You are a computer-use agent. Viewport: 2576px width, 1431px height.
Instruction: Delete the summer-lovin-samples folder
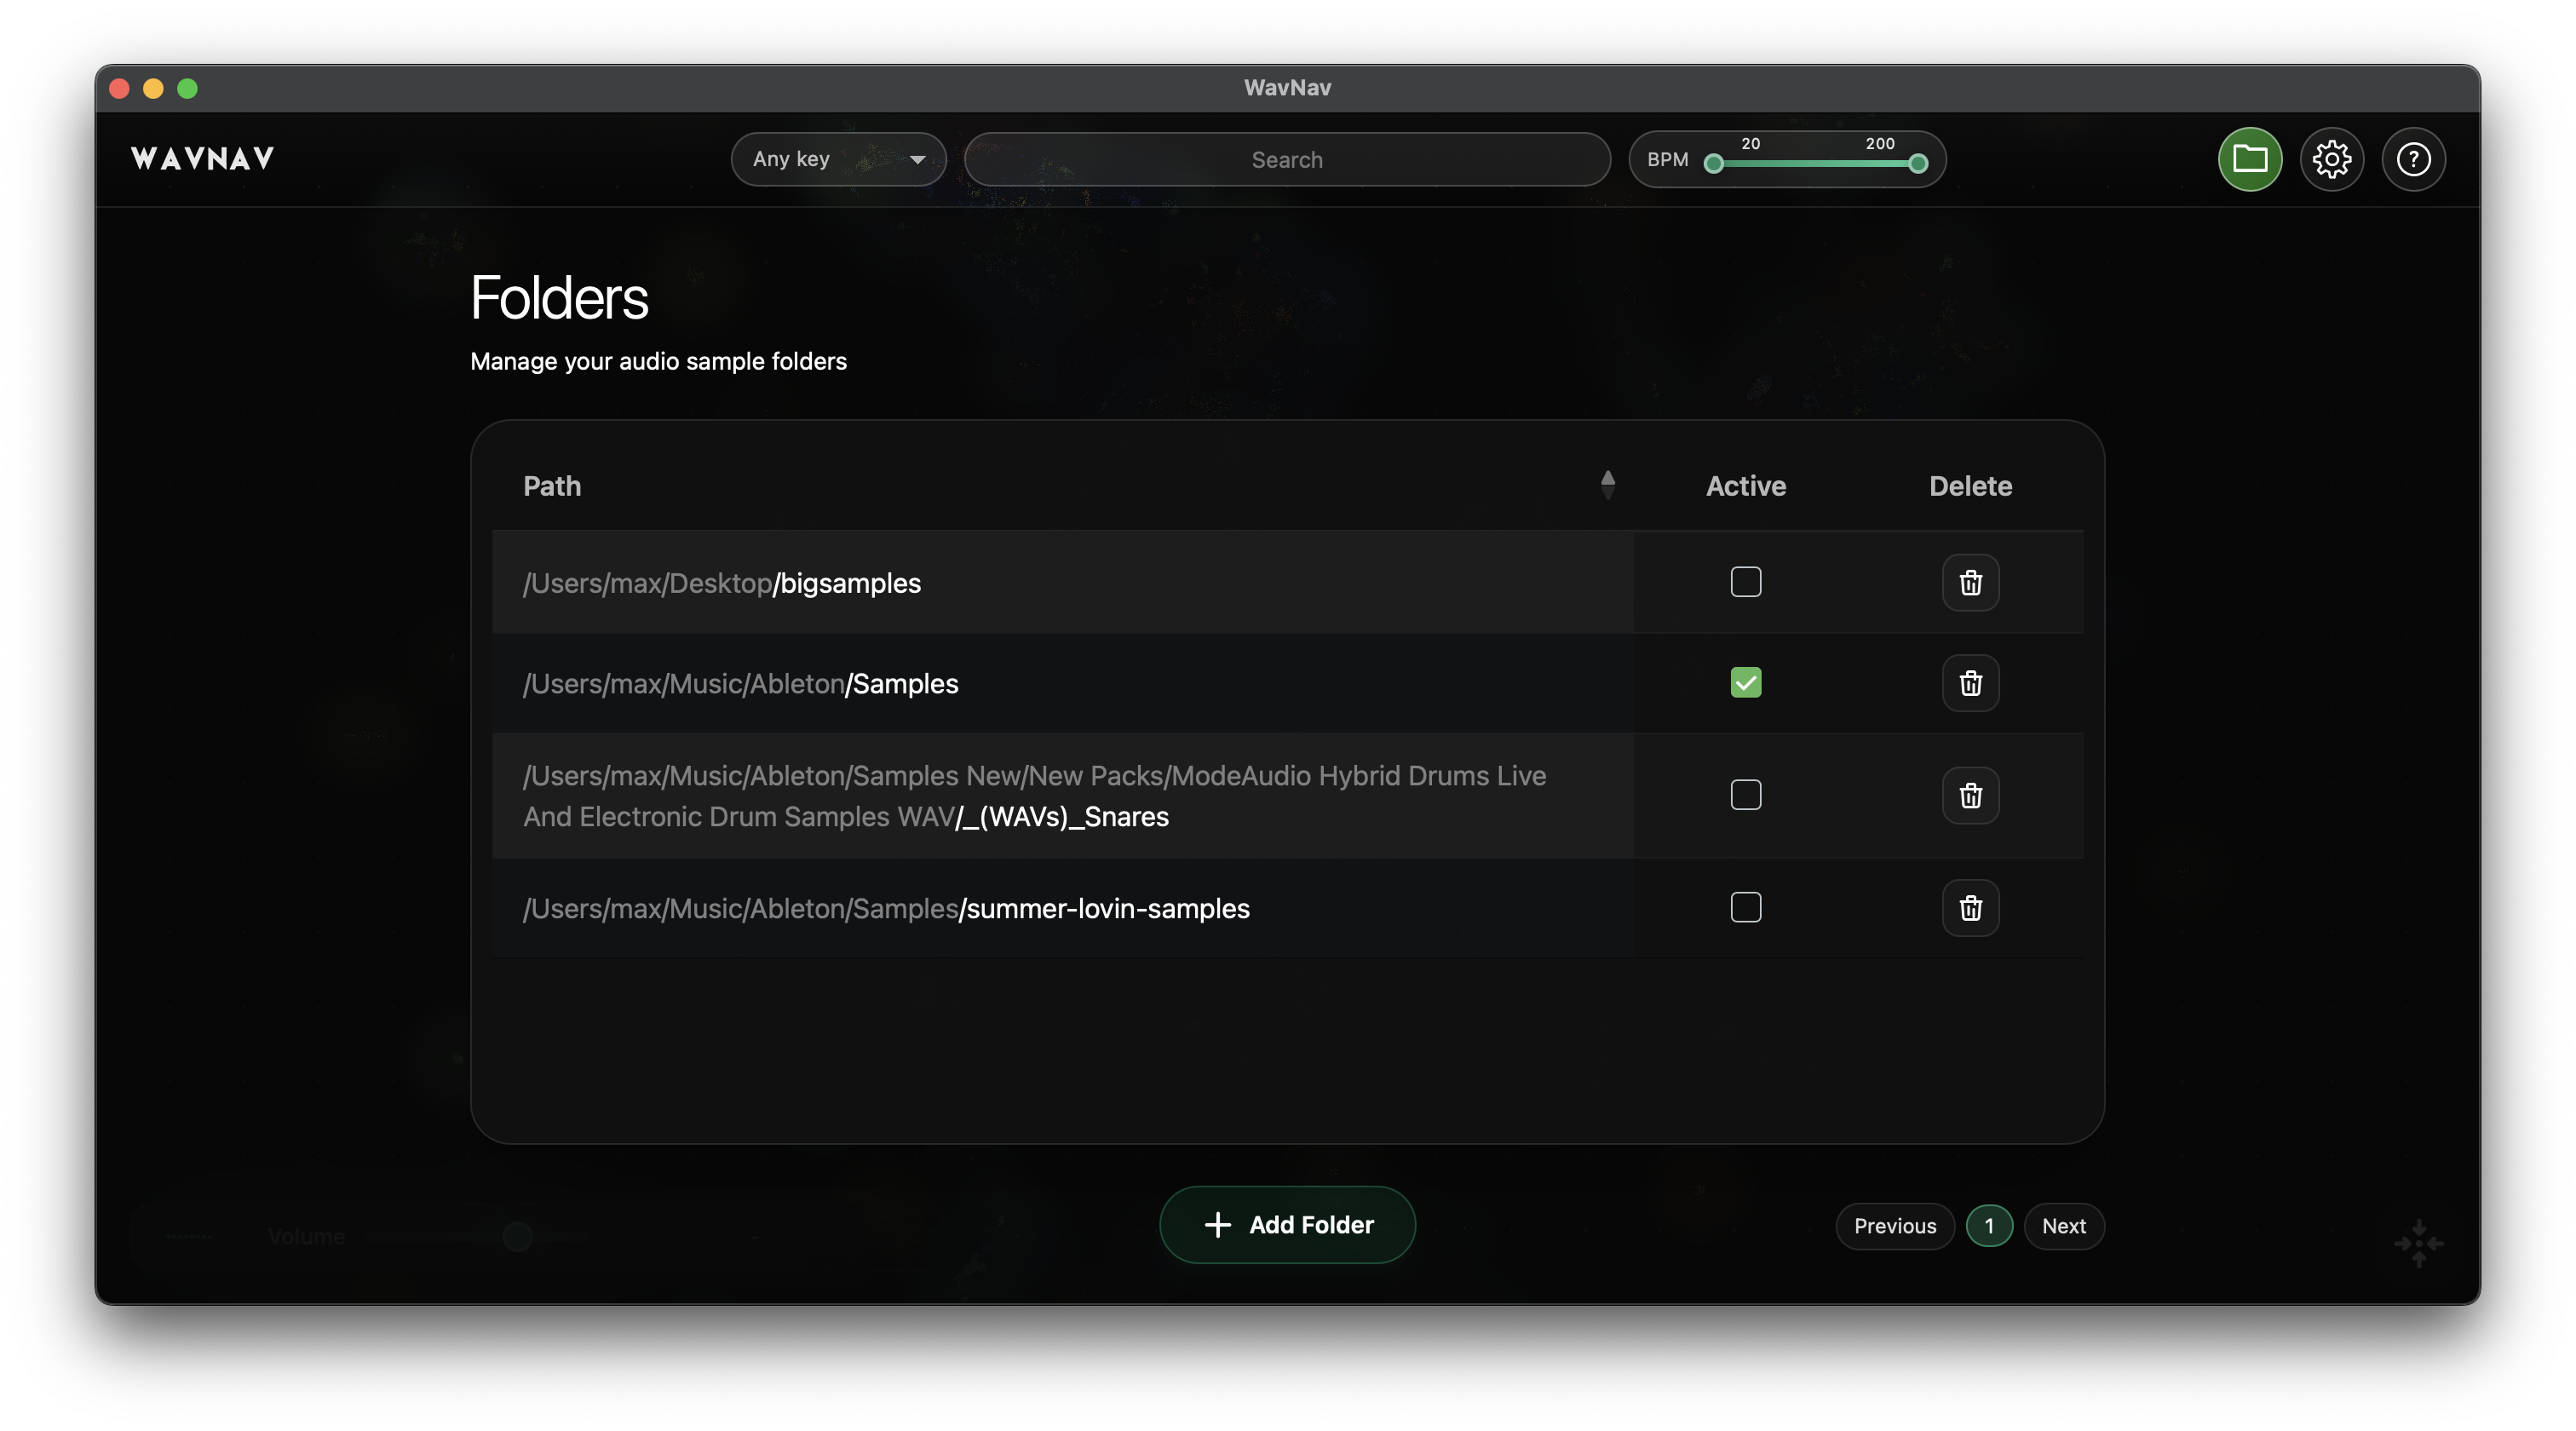click(x=1970, y=908)
